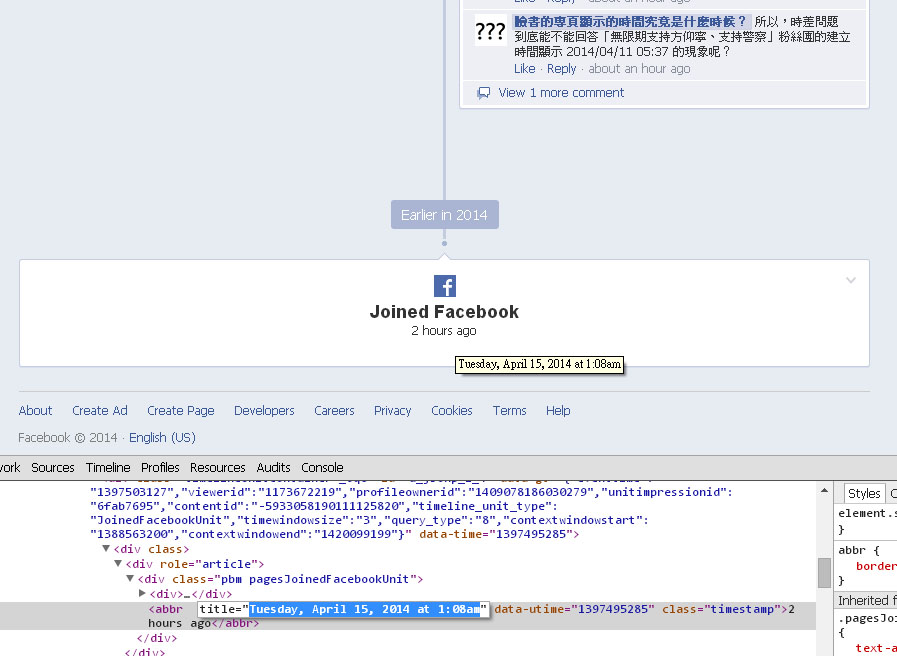Click the scroll up arrow of Elements panel
897x656 pixels.
[824, 490]
